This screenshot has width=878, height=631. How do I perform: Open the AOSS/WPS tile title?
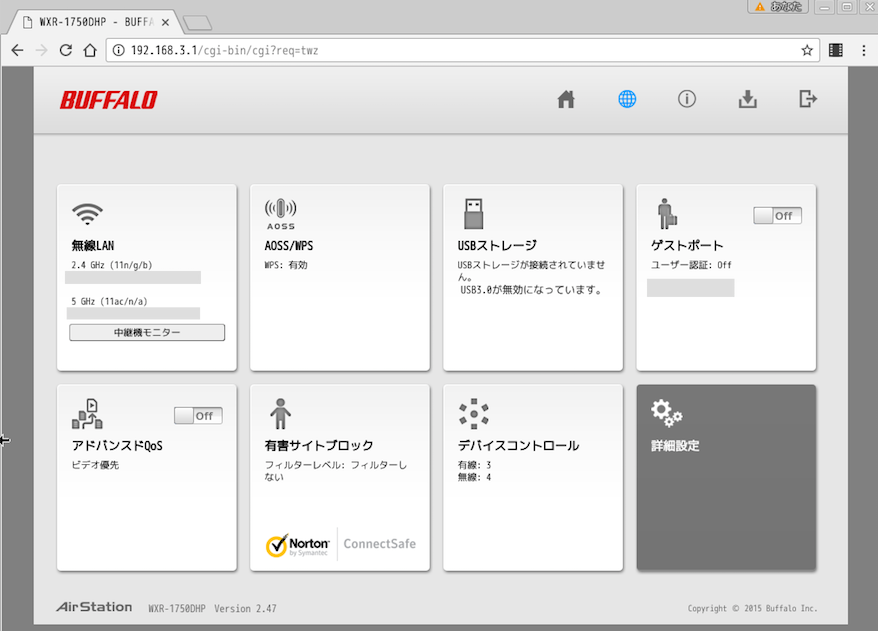tap(289, 245)
